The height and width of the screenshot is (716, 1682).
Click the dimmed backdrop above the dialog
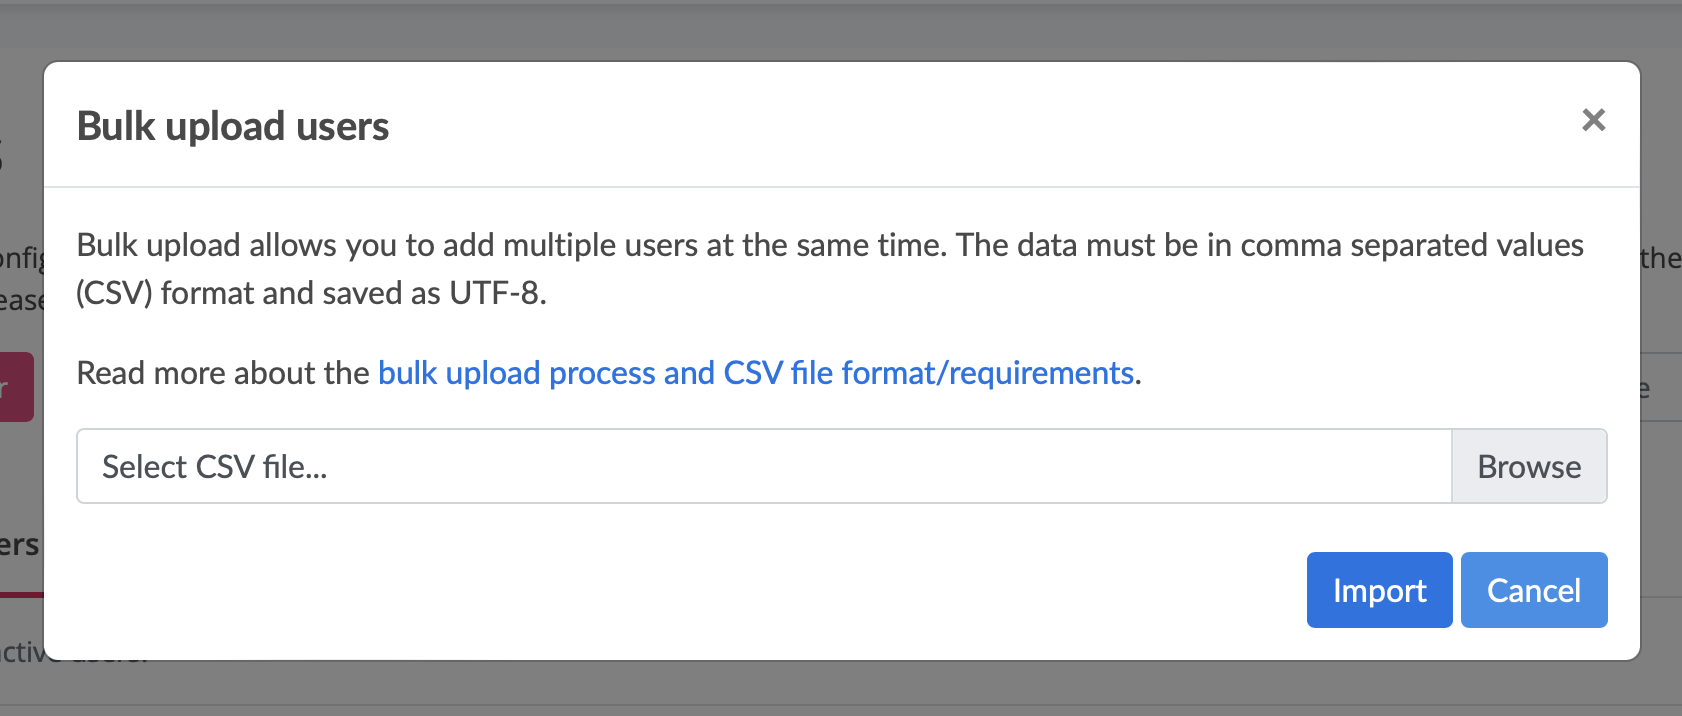coord(840,30)
